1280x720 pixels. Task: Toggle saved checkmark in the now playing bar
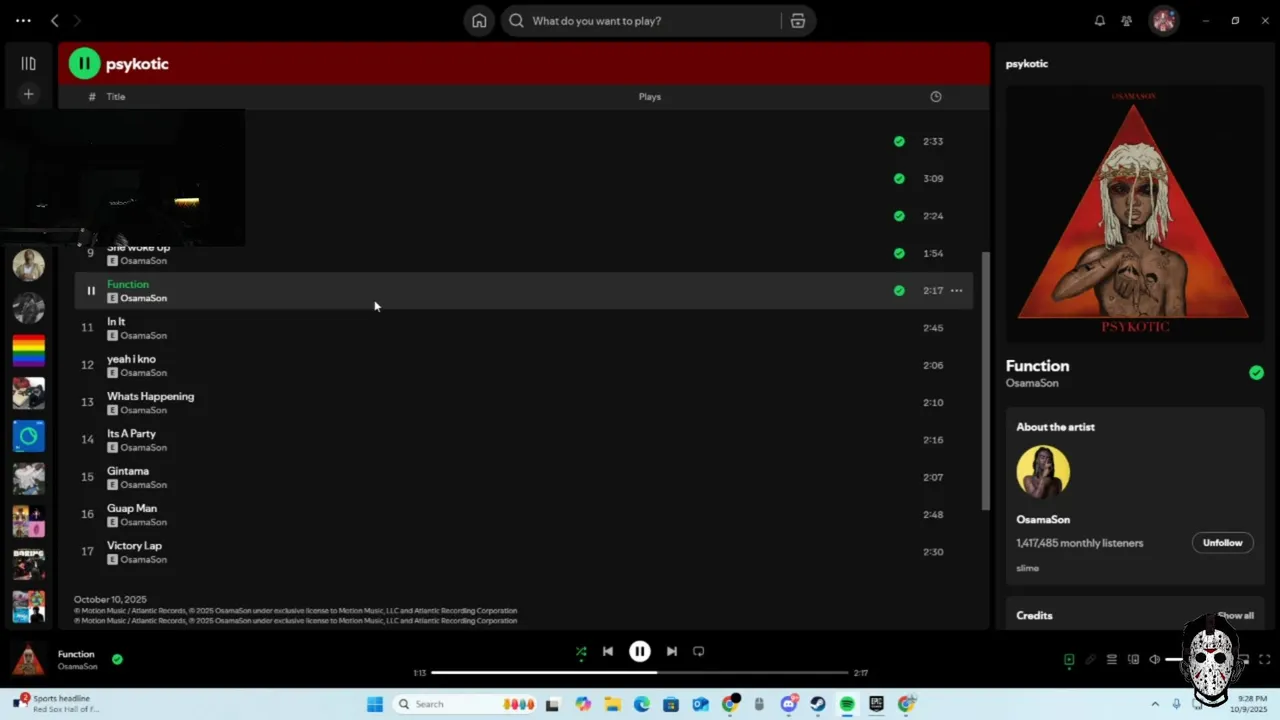click(x=117, y=660)
